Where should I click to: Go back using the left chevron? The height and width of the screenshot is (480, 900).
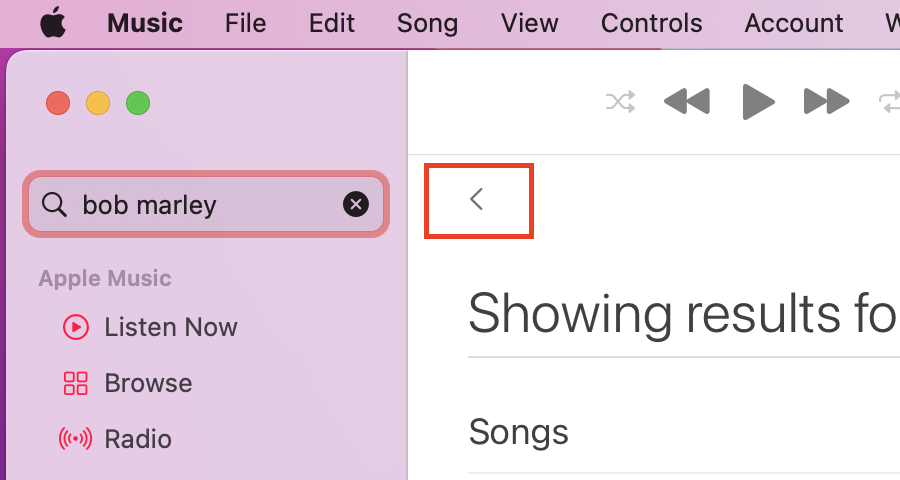click(476, 199)
